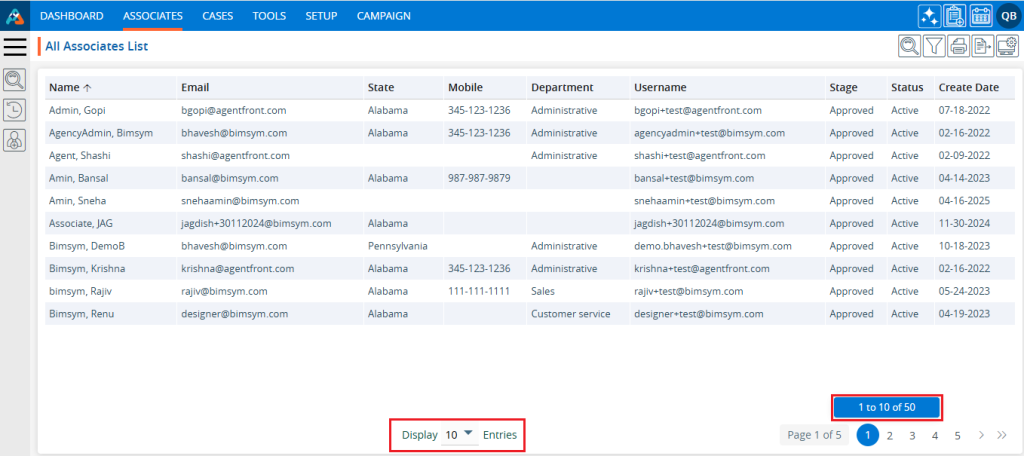The image size is (1024, 456).
Task: Open the AI sparkle assistant icon
Action: click(x=928, y=15)
